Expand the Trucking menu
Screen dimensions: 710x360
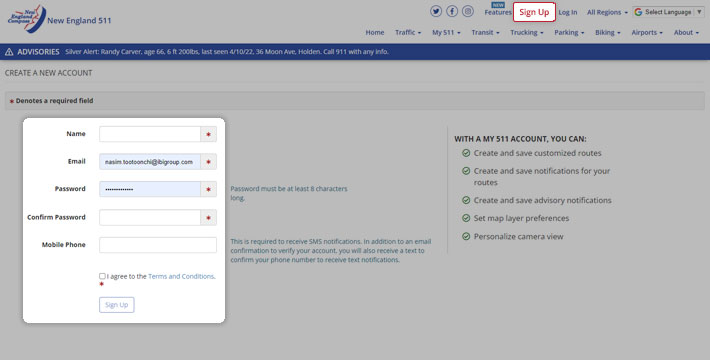click(x=527, y=33)
